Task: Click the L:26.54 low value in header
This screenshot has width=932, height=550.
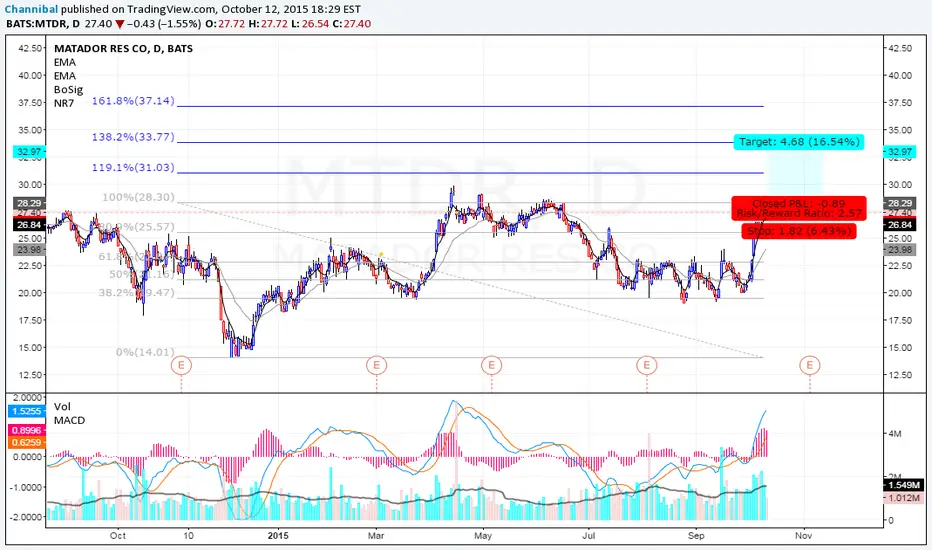Action: pos(310,24)
